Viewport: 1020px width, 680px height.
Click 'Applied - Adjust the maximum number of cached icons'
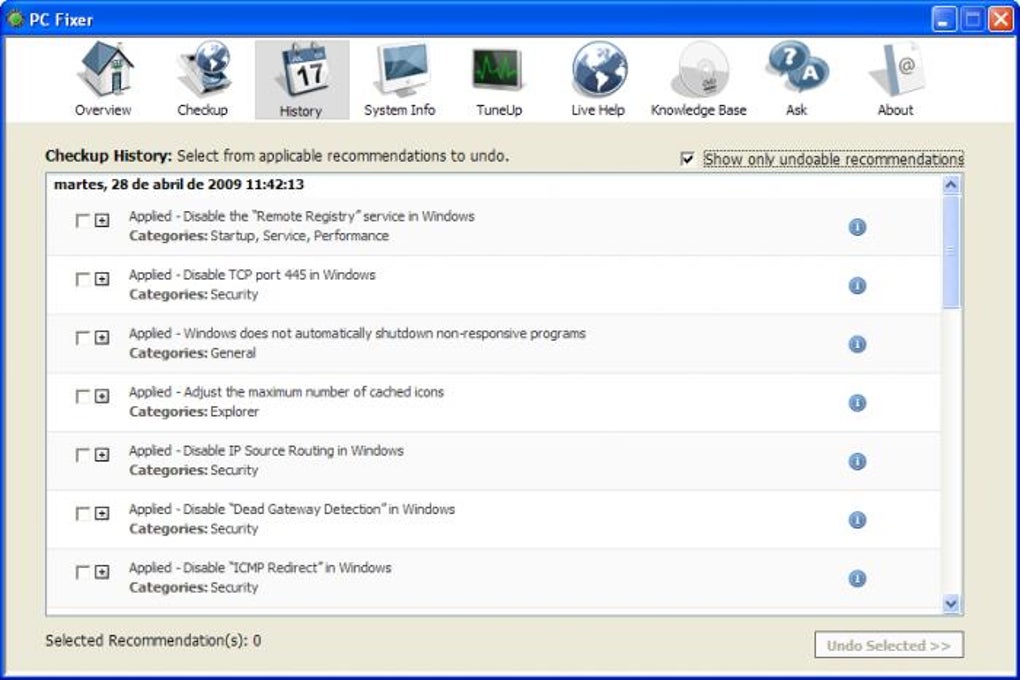[286, 392]
